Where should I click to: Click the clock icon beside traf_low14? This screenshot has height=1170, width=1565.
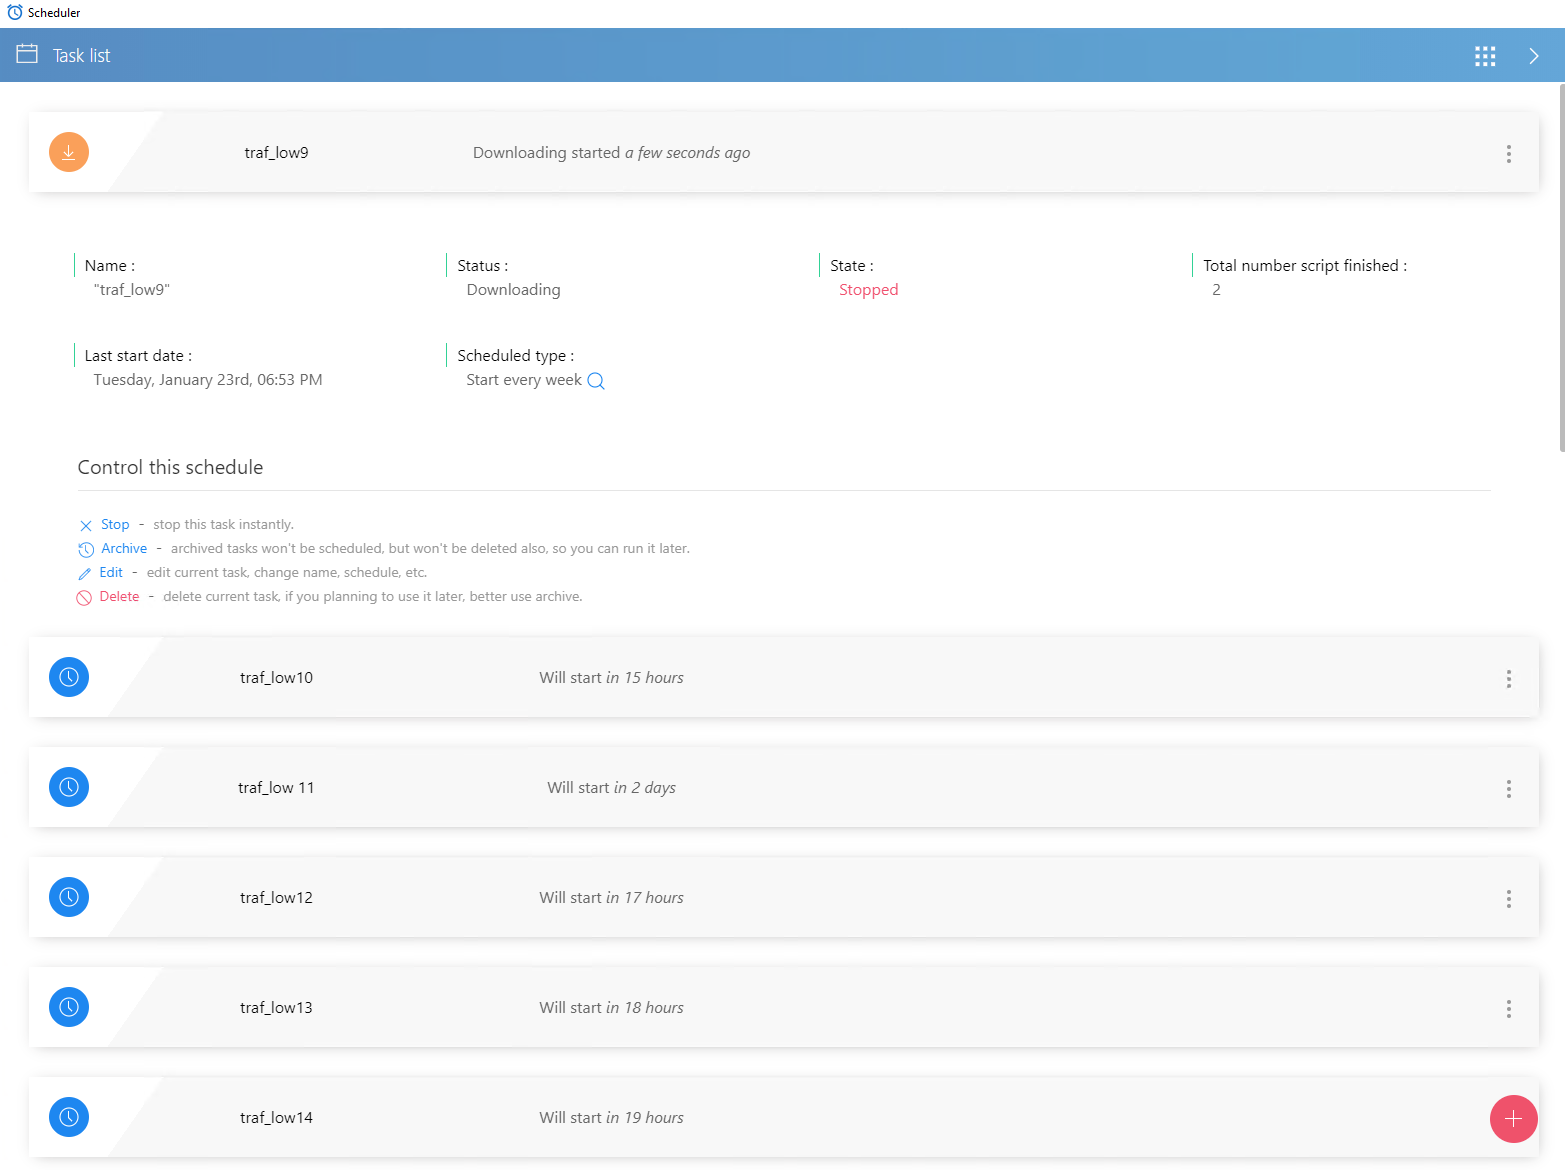pyautogui.click(x=69, y=1117)
